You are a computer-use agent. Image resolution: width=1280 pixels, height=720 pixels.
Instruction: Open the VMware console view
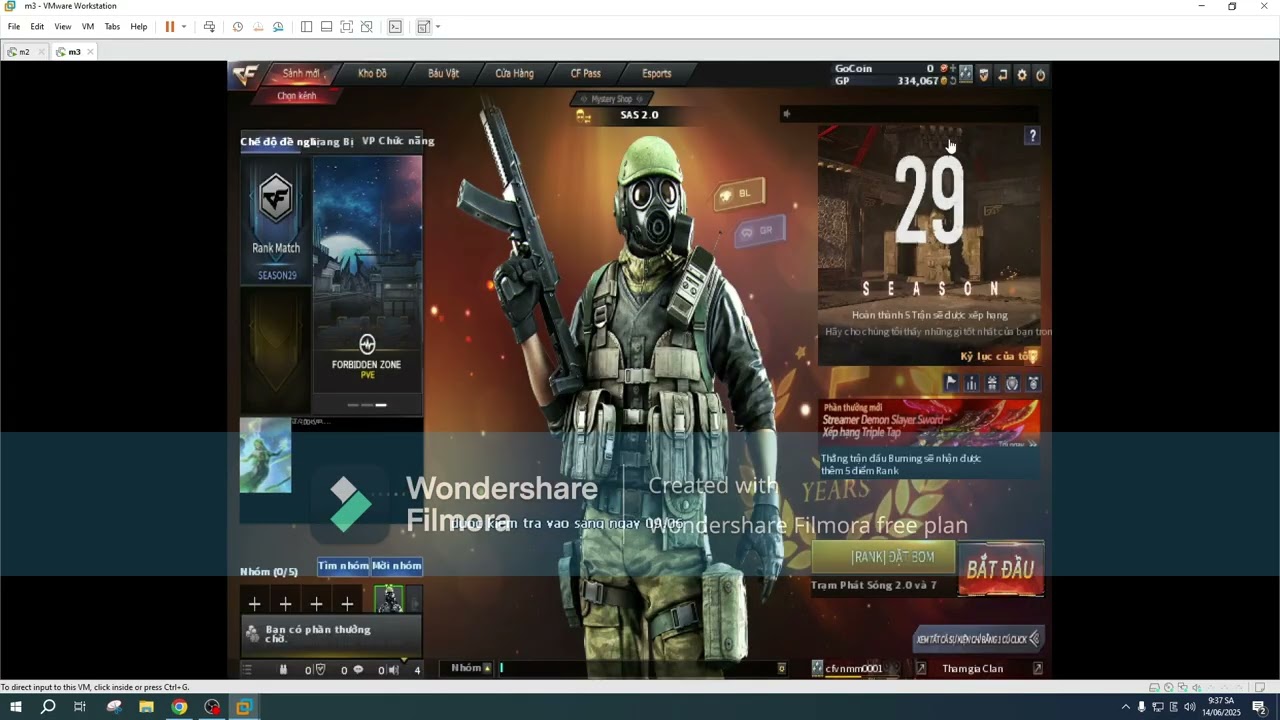coord(395,27)
